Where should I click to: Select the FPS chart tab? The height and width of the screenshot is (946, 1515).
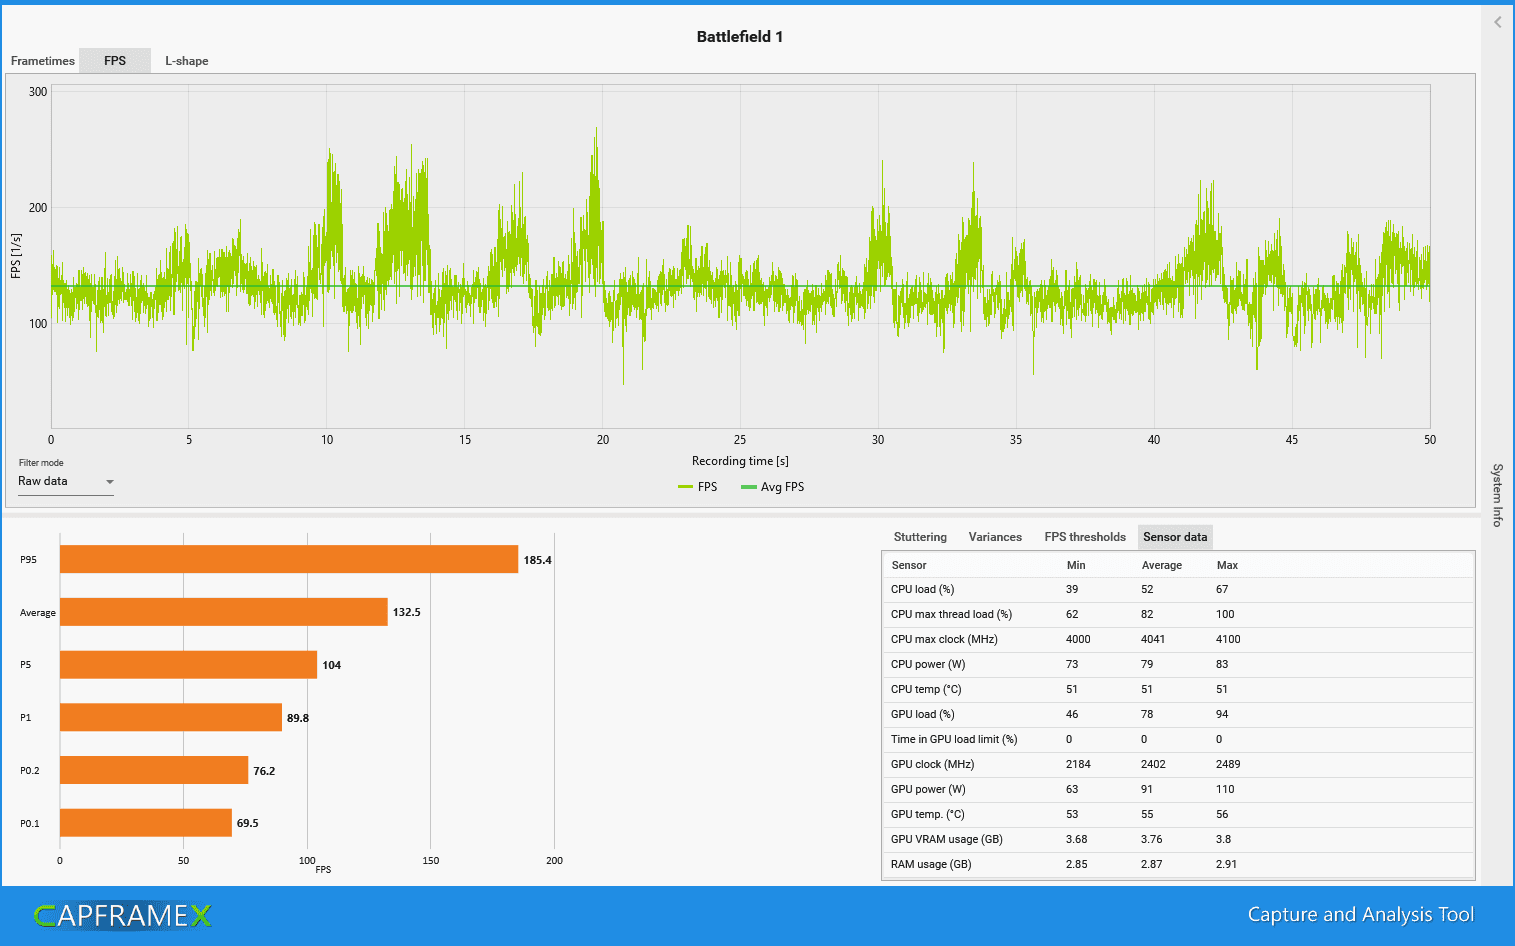115,61
